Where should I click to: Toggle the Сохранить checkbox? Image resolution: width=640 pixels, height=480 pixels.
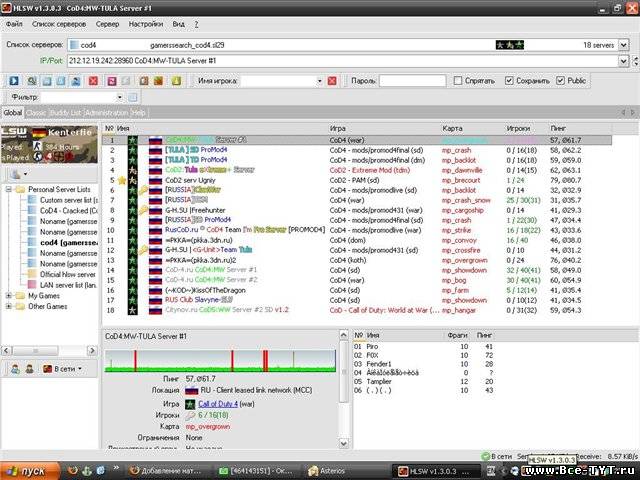coord(509,80)
